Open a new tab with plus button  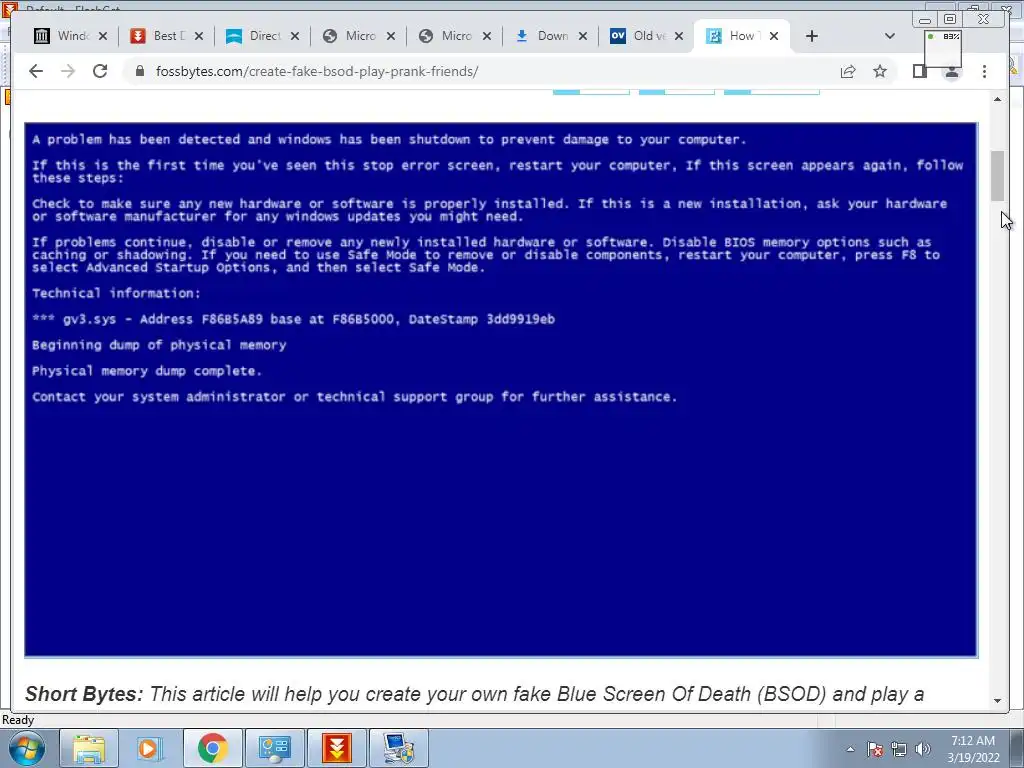811,36
